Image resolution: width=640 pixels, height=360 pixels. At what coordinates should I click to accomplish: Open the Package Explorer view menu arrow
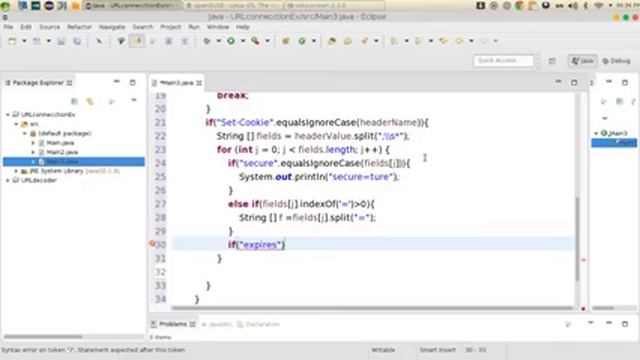(133, 100)
